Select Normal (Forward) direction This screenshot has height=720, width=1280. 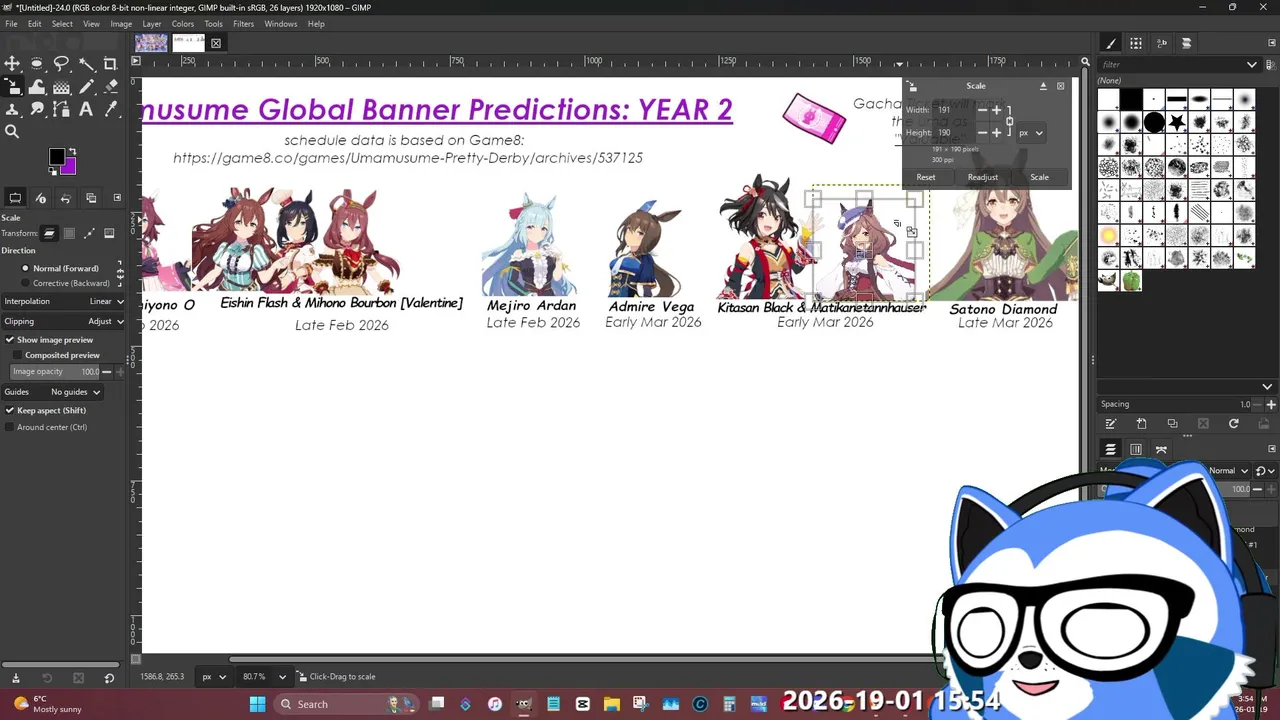(x=60, y=268)
